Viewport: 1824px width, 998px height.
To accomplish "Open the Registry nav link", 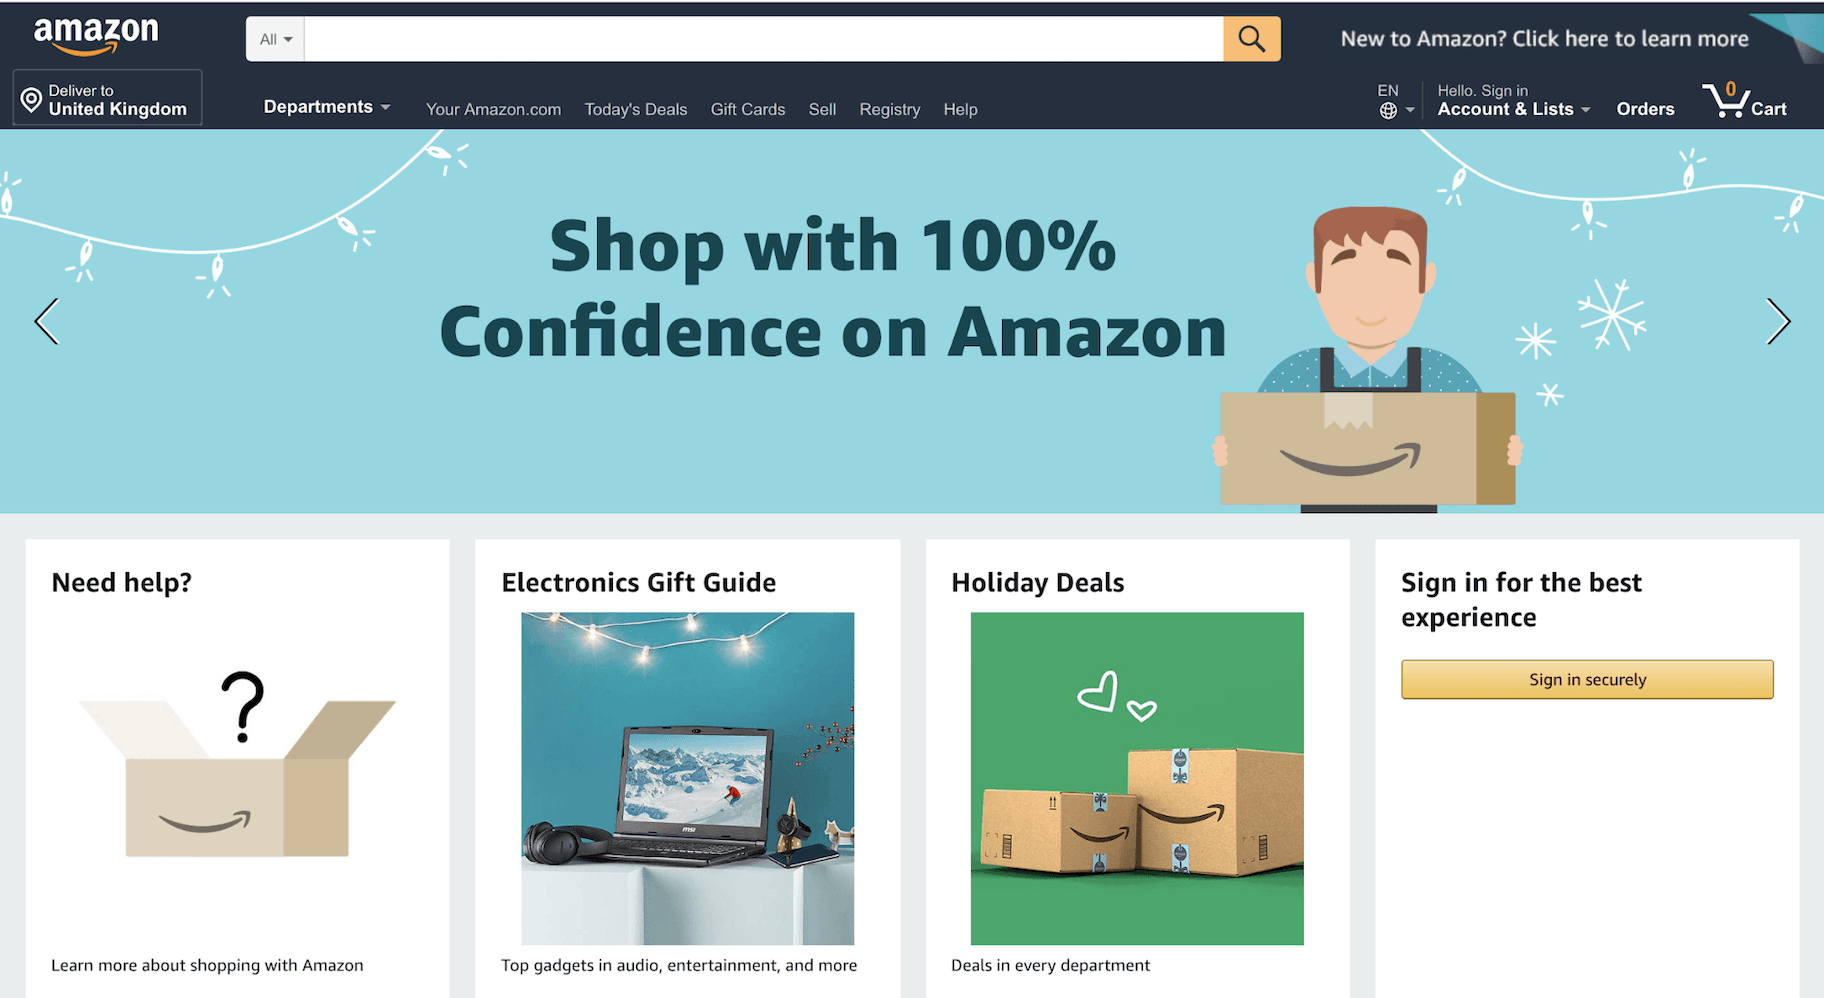I will point(889,109).
